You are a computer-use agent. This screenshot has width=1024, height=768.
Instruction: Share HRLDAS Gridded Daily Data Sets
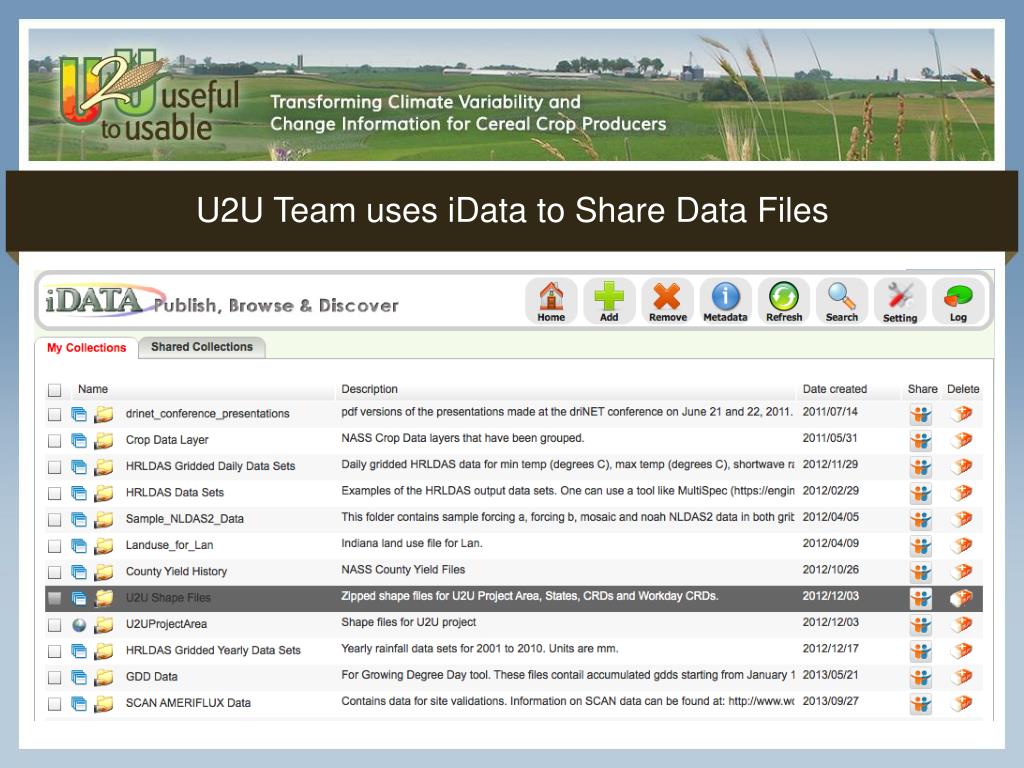pyautogui.click(x=921, y=466)
